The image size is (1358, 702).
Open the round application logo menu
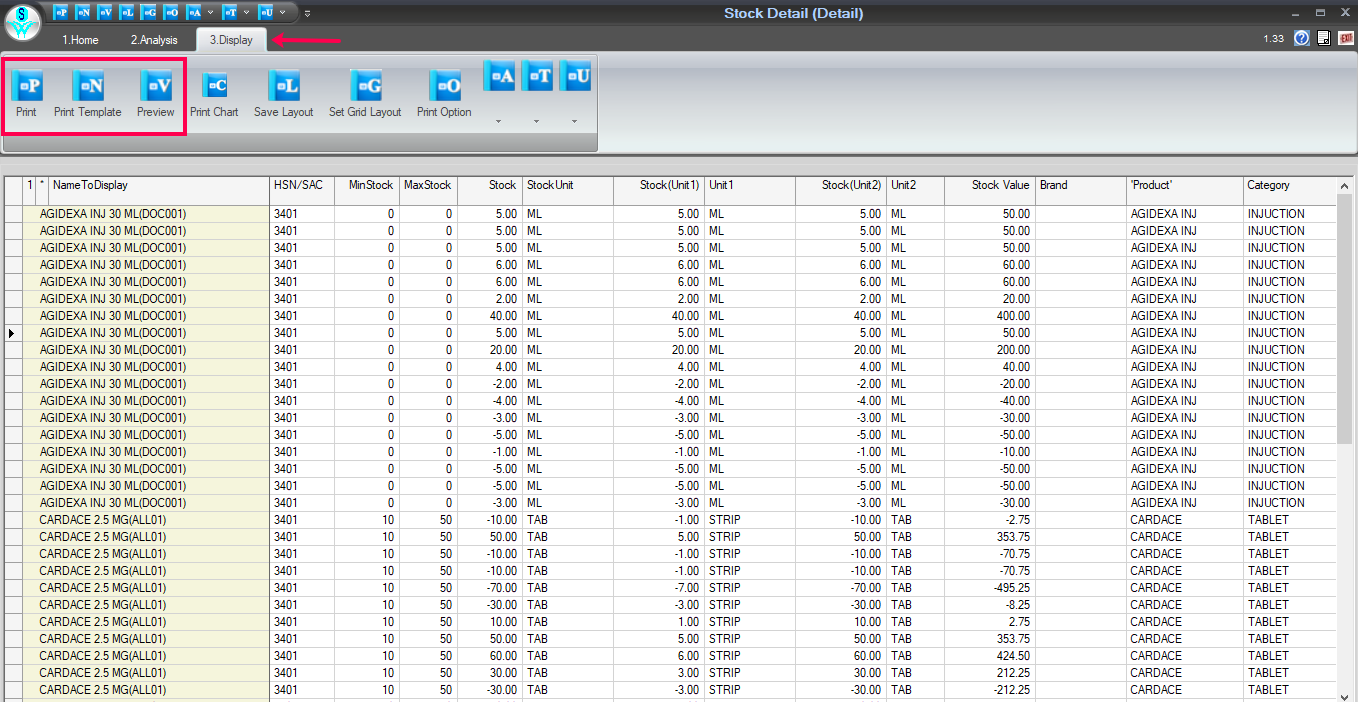click(22, 21)
